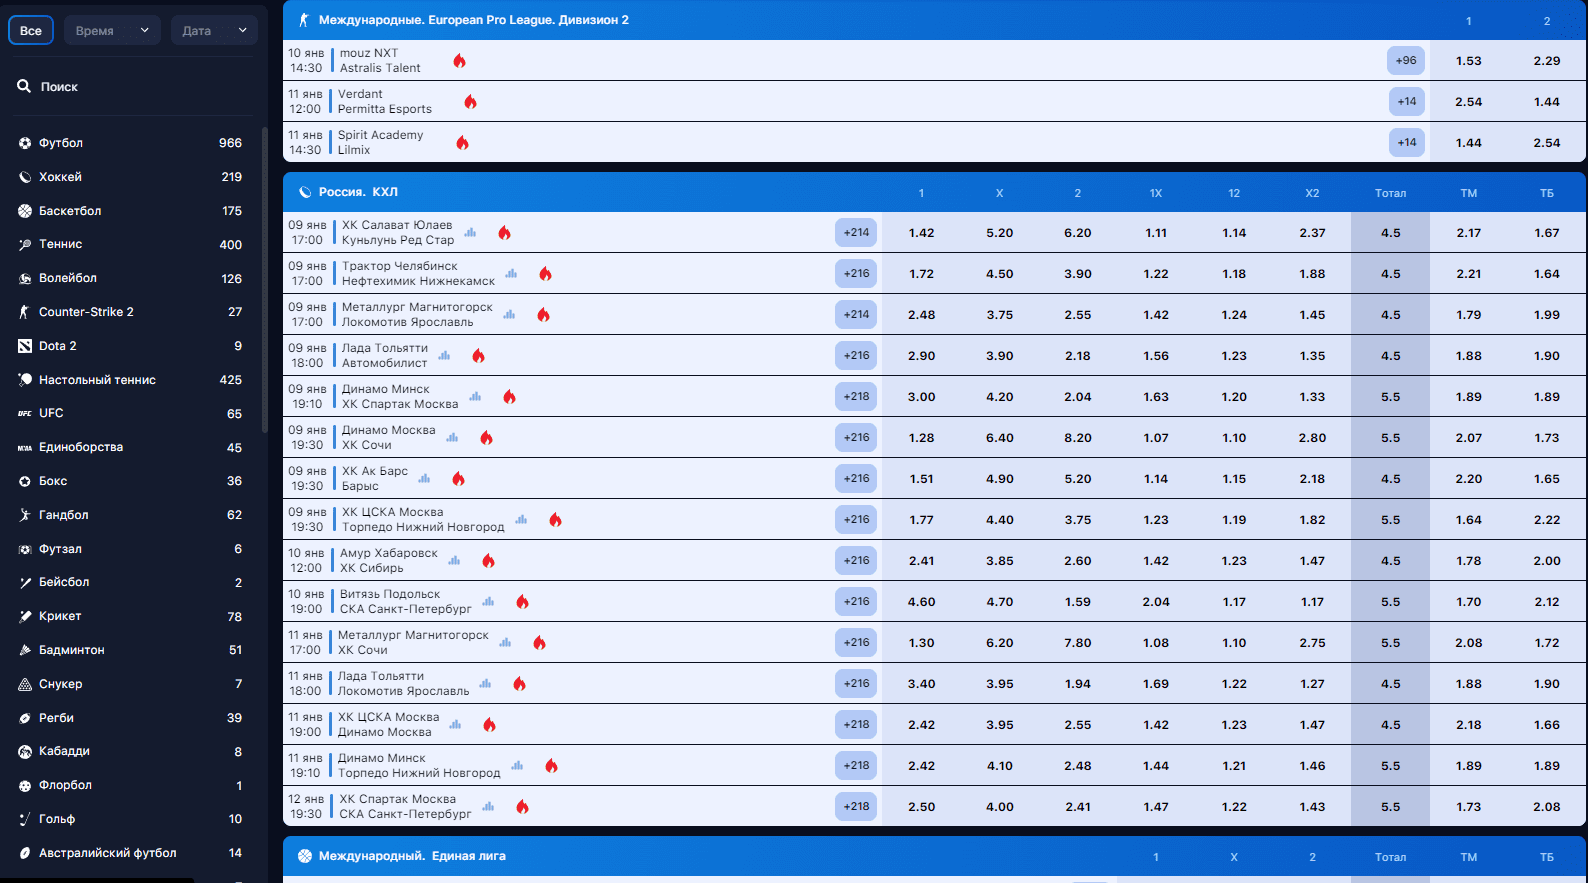The width and height of the screenshot is (1588, 883).
Task: Click flame icon for Verdant vs Permitta Esports
Action: coord(470,101)
